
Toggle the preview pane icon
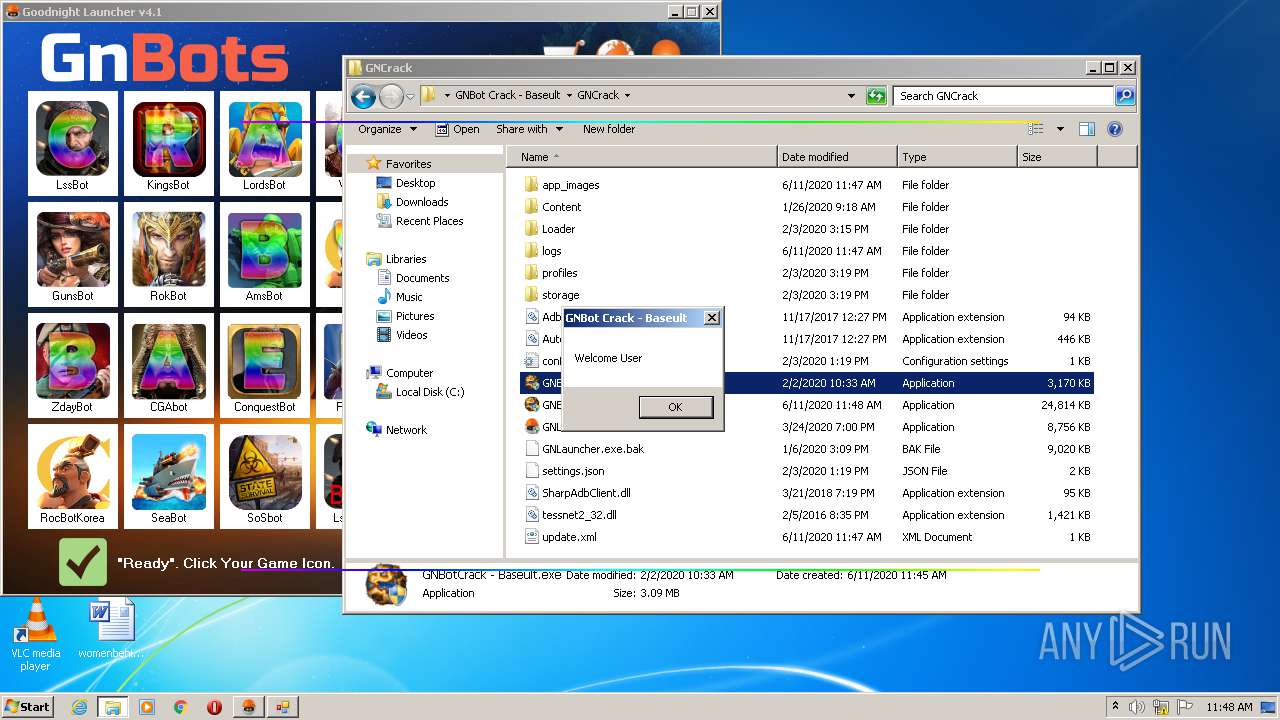[x=1087, y=129]
